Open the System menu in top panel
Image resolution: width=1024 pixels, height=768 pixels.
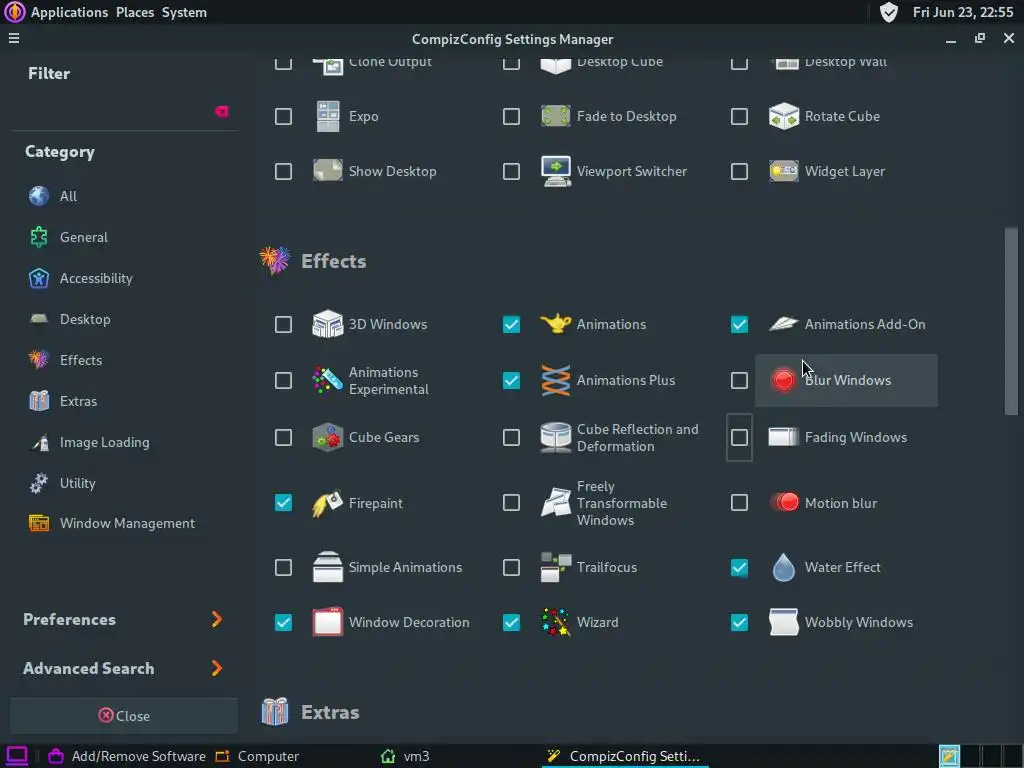click(x=184, y=12)
